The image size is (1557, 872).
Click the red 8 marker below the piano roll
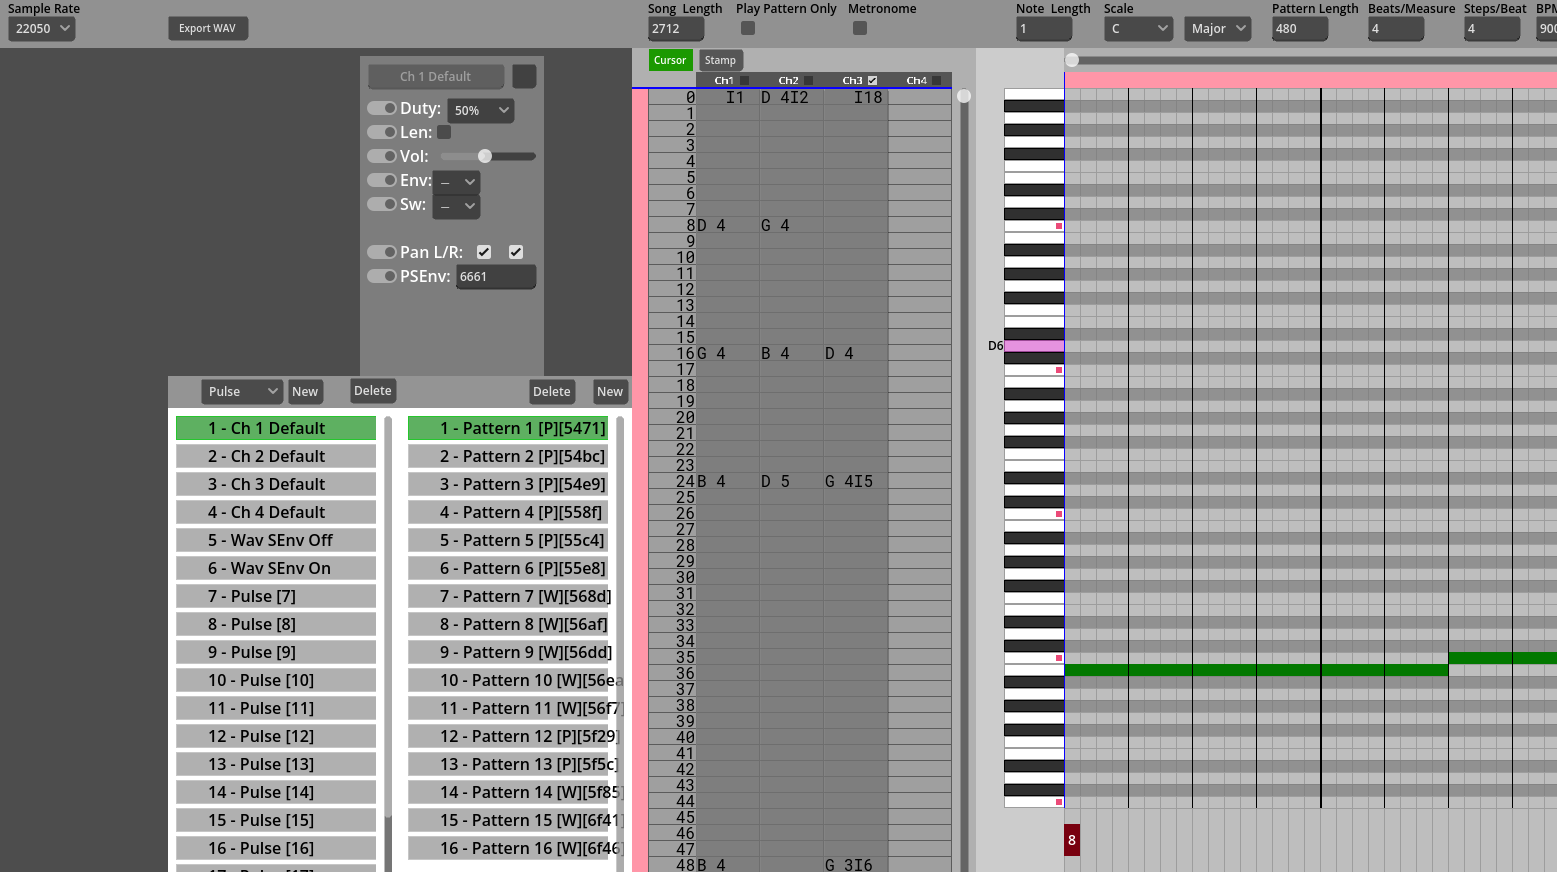(x=1071, y=840)
